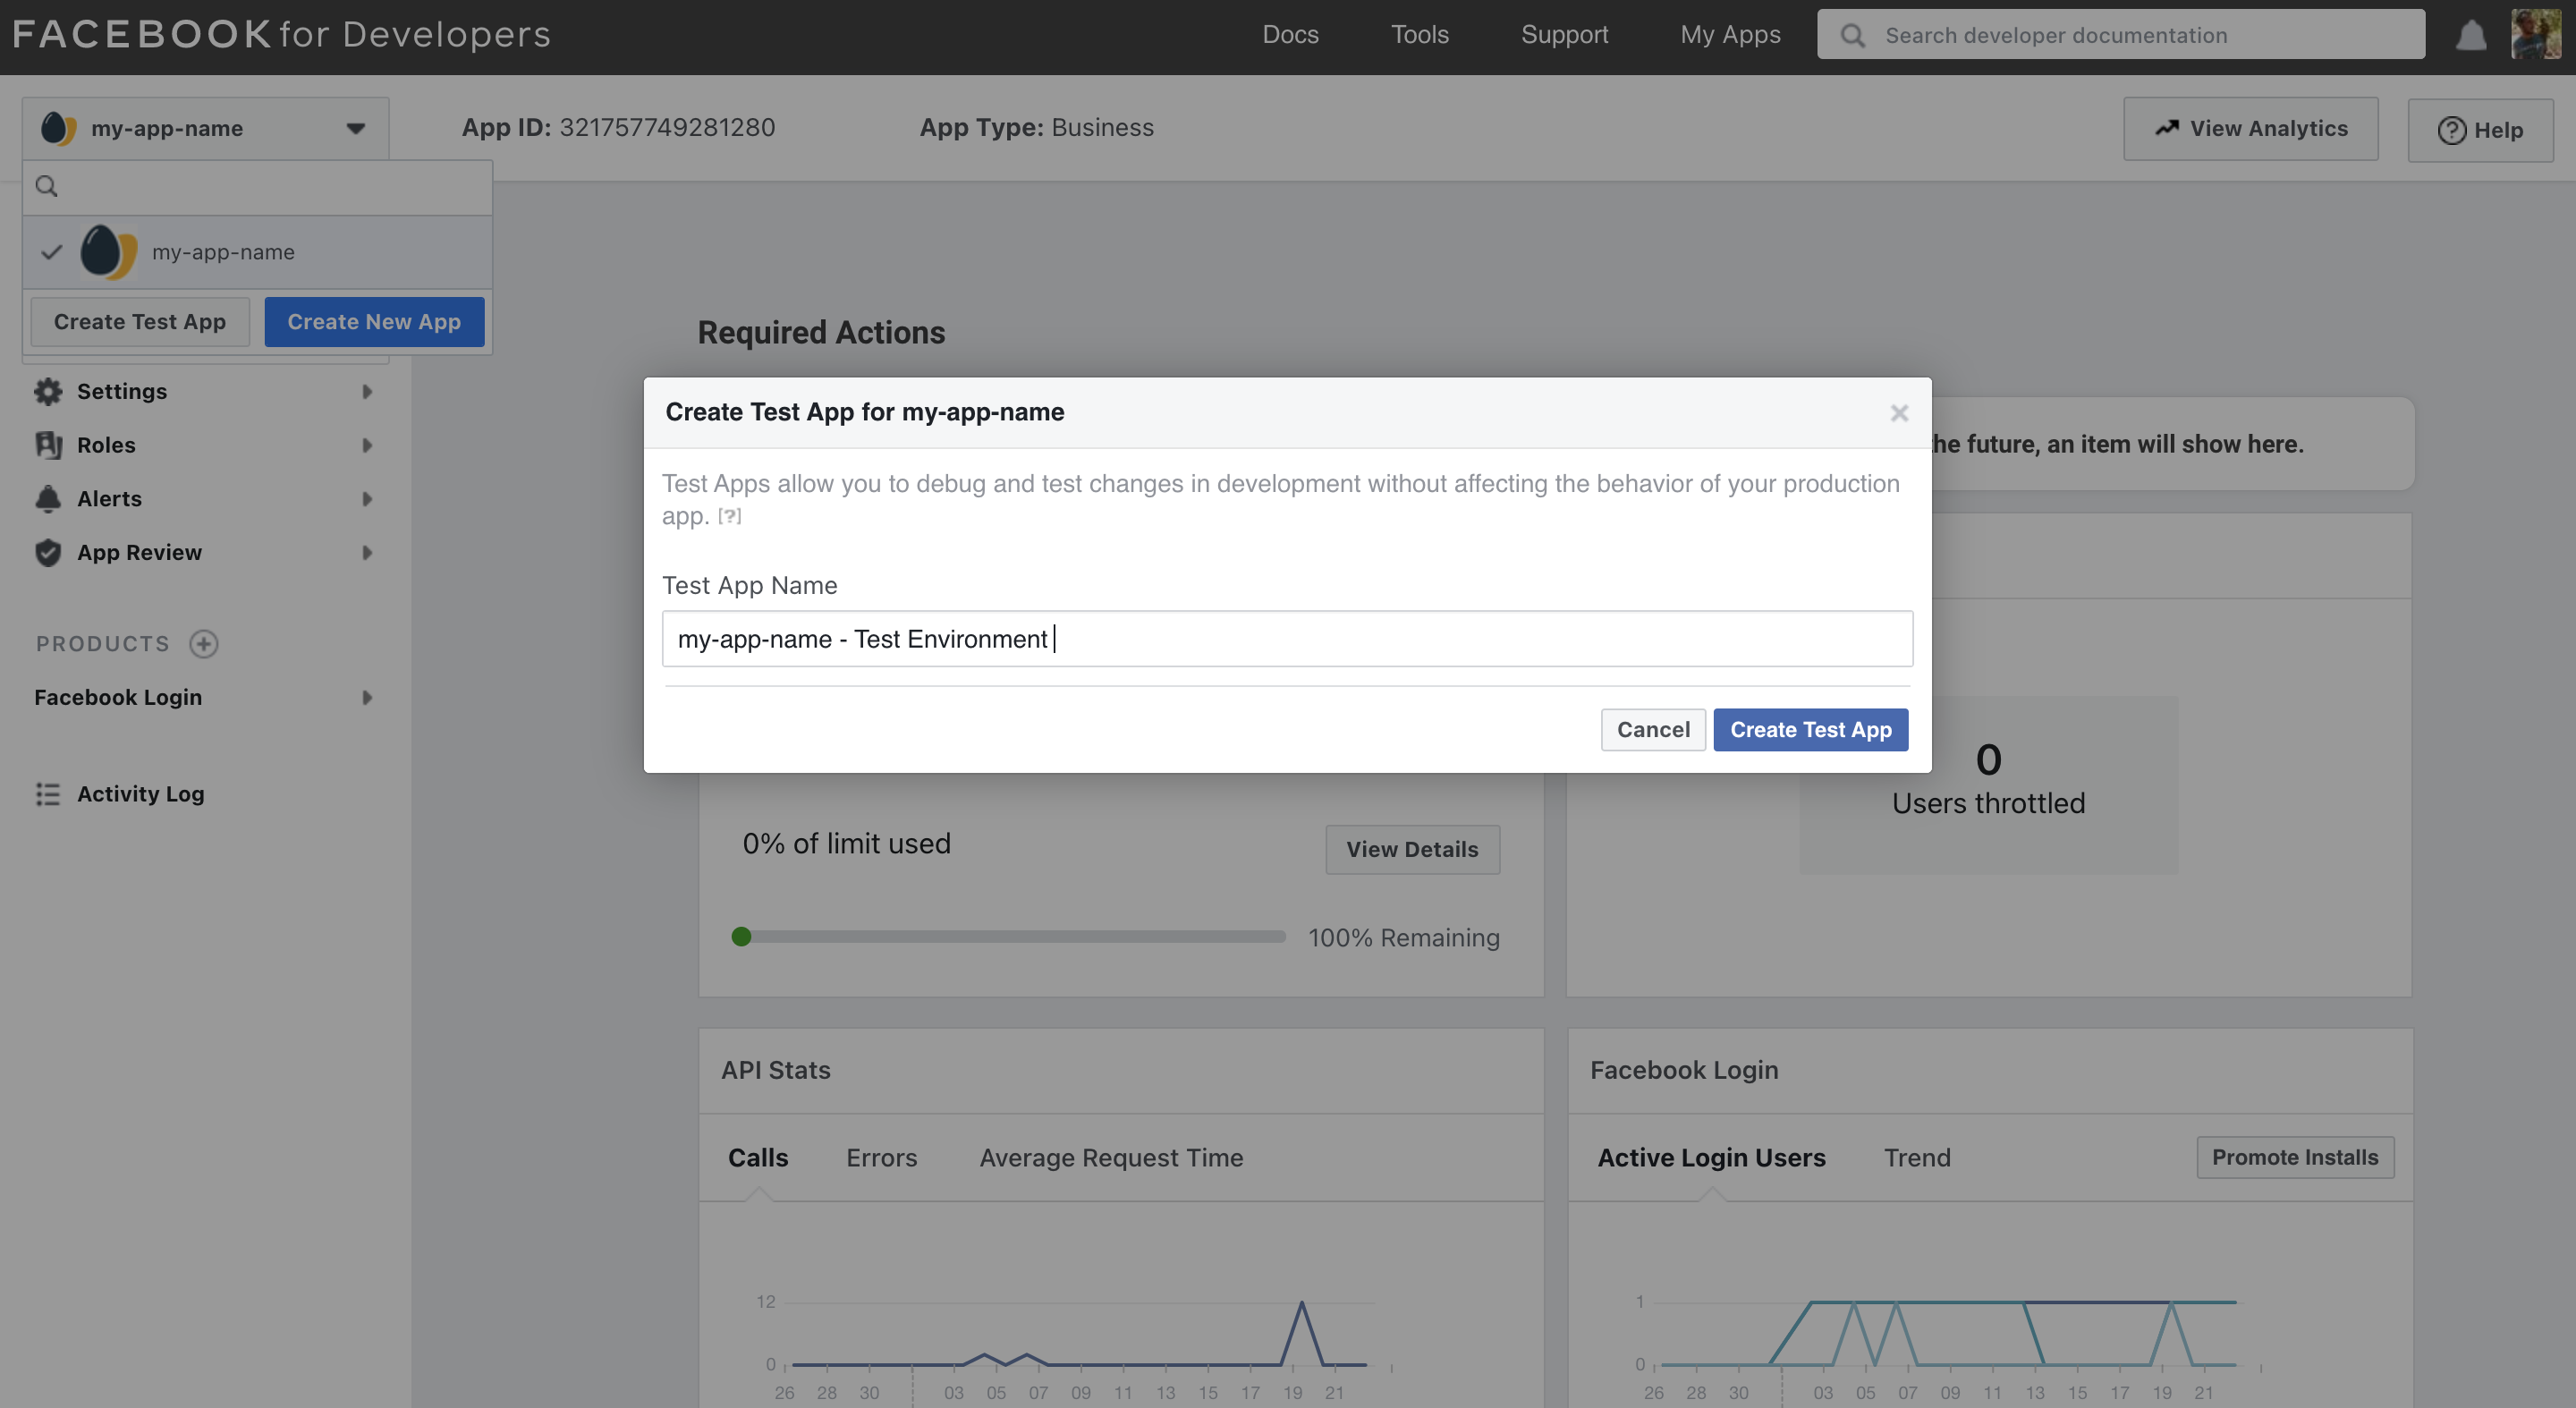Screen dimensions: 2576x1408
Task: Select my-app-name in the app list
Action: tap(222, 252)
